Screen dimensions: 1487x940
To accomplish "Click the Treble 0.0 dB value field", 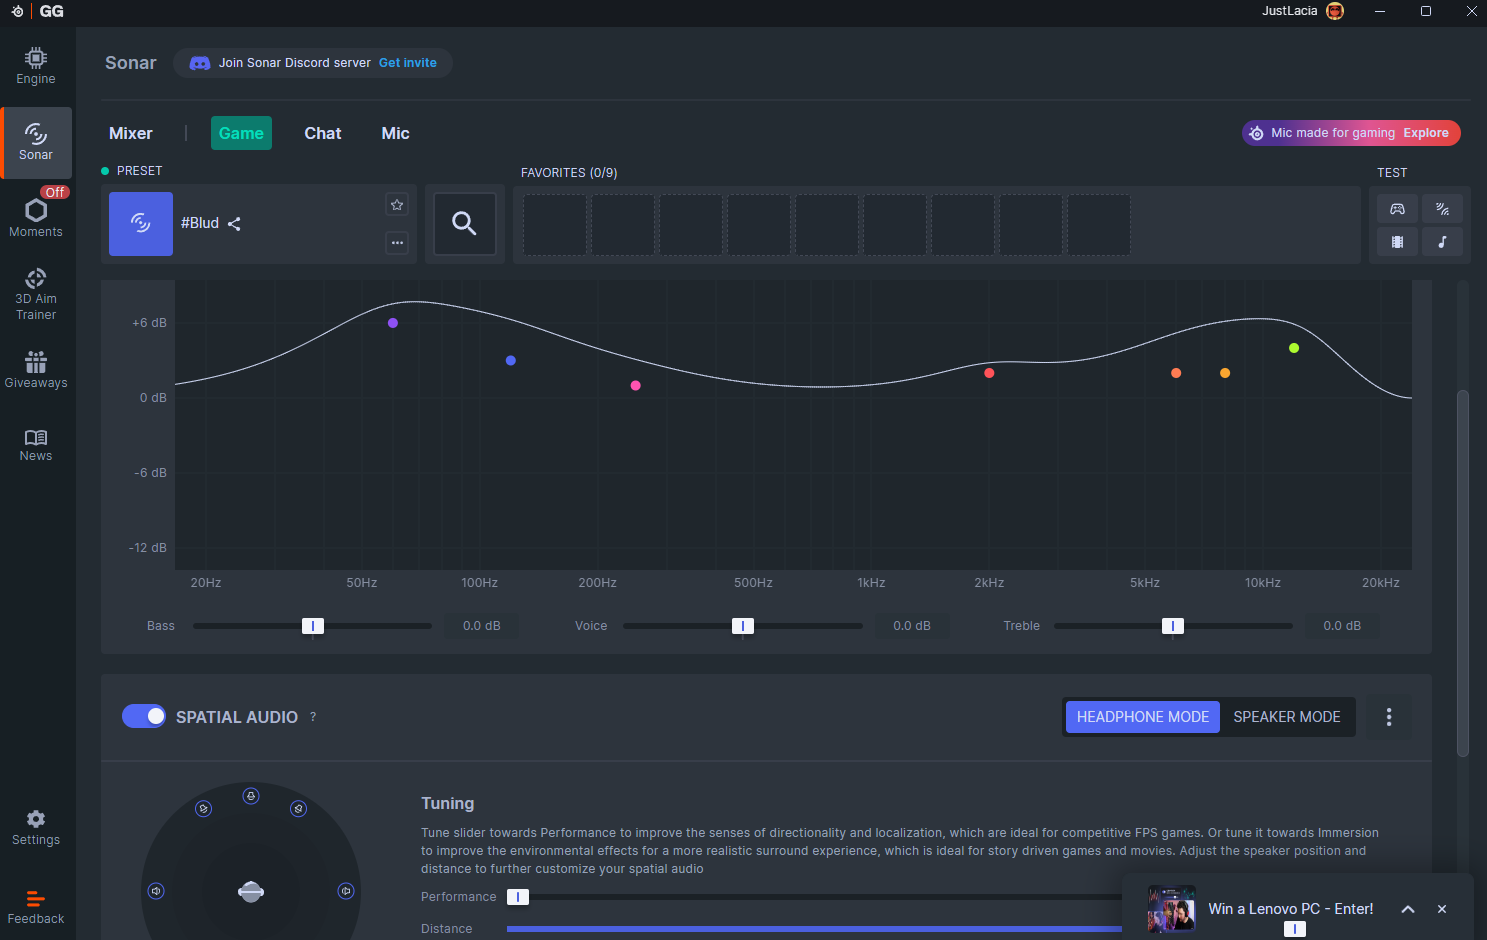I will coord(1342,626).
